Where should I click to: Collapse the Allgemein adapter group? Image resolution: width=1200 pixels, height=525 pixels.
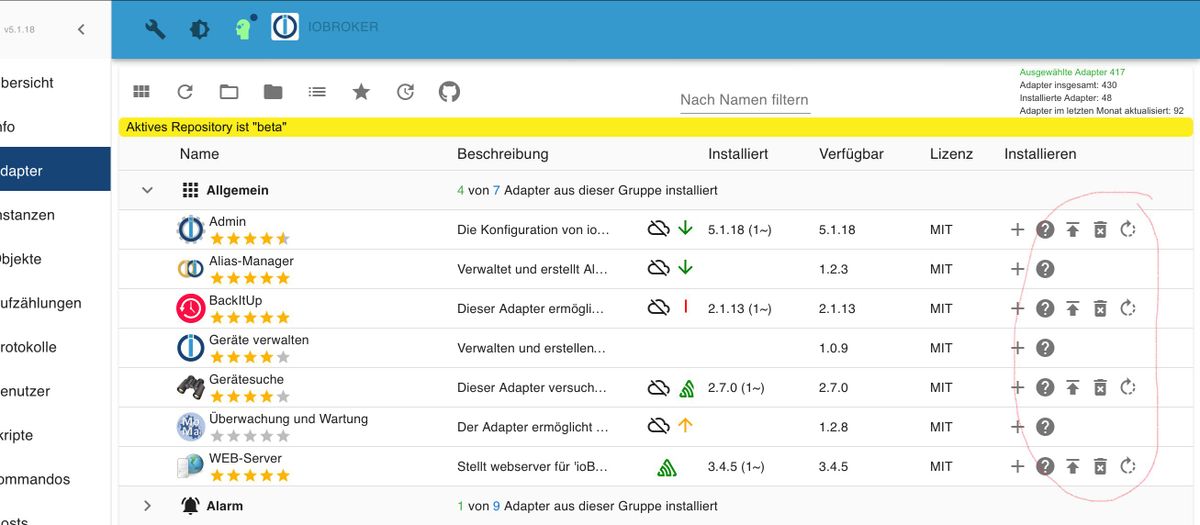[x=147, y=190]
